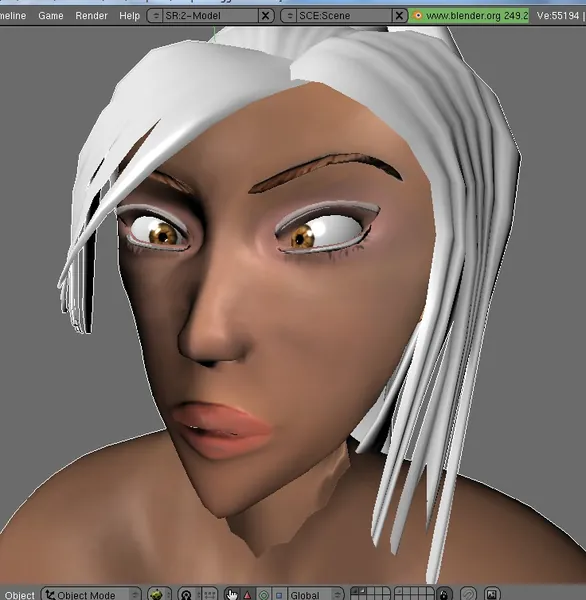
Task: Select the scale manipulator square icon
Action: point(279,595)
